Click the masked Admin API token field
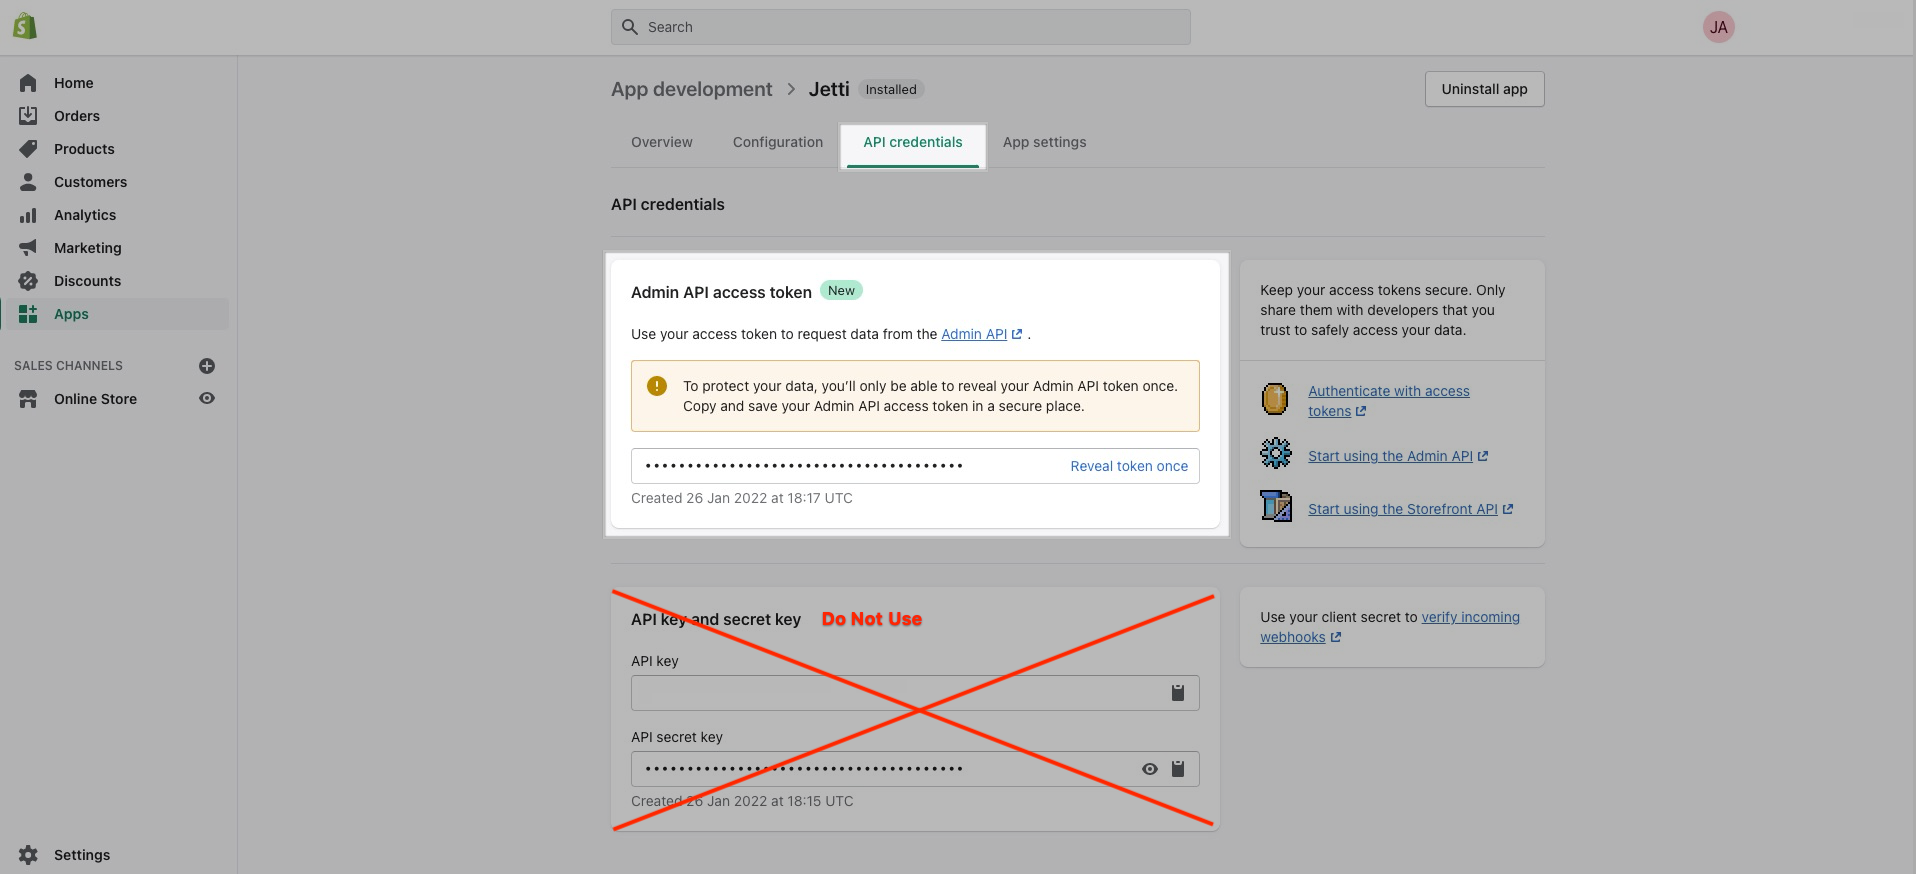This screenshot has height=874, width=1916. tap(915, 466)
